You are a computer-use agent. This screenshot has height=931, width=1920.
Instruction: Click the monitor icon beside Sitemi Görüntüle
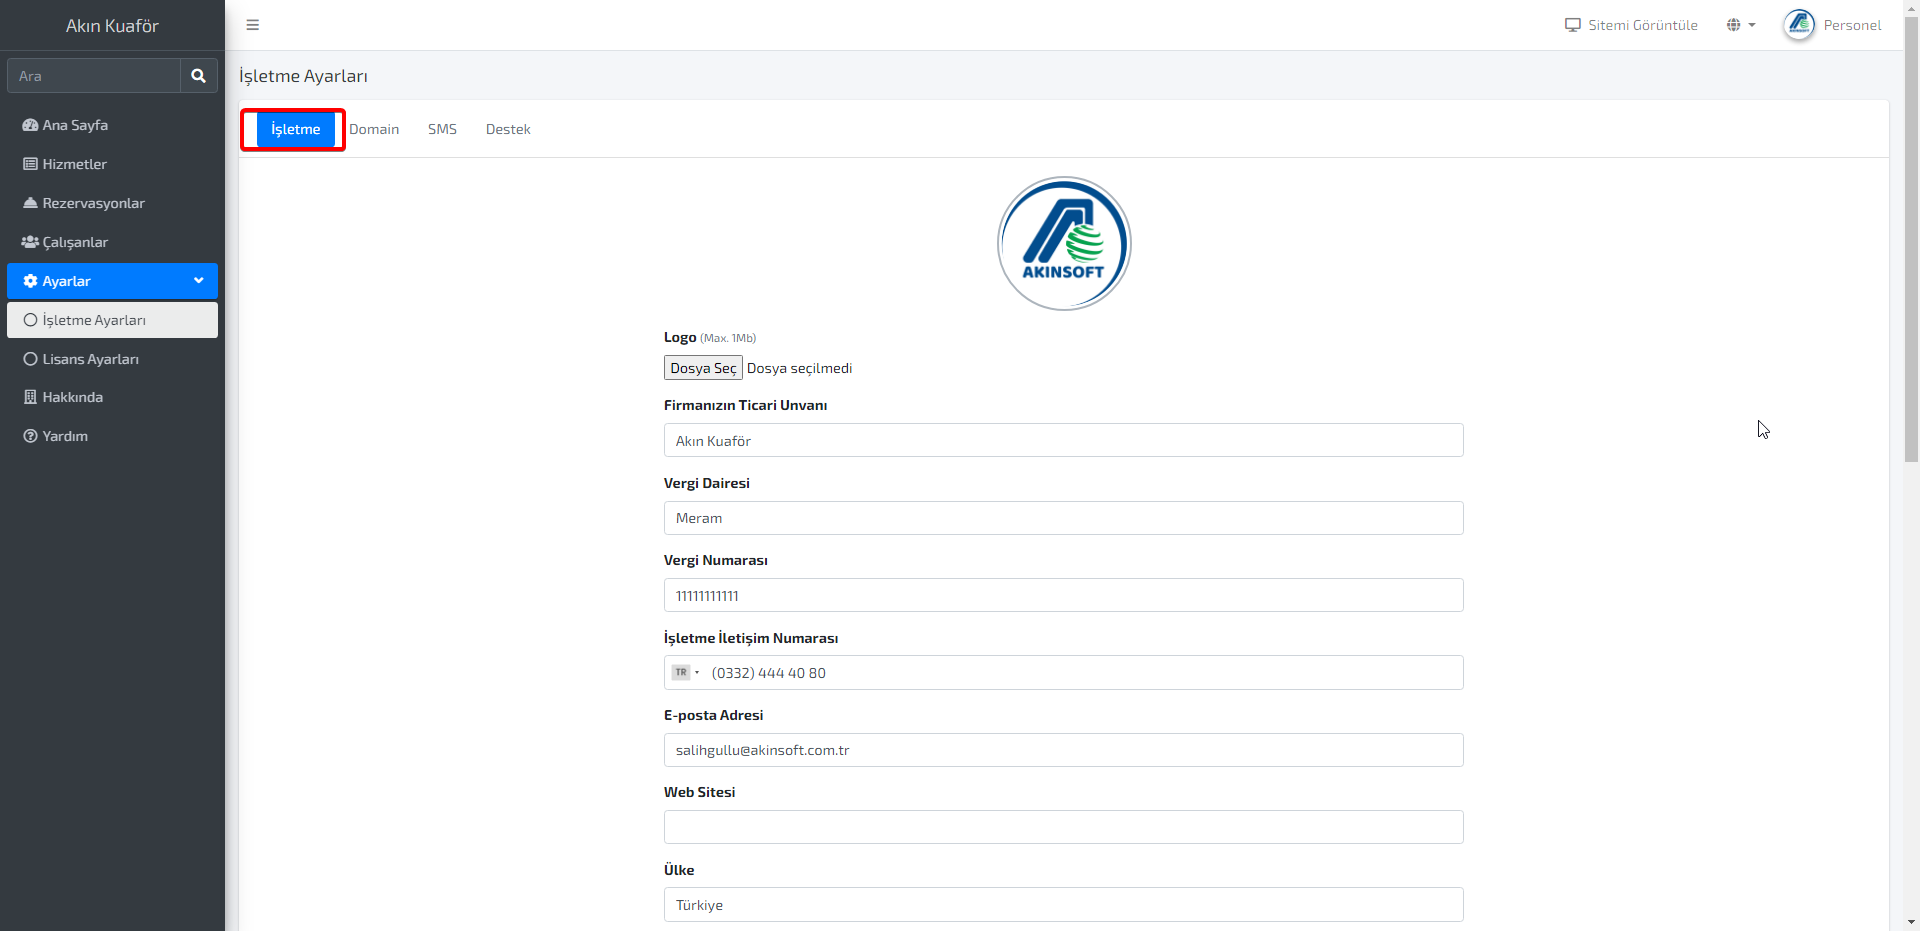tap(1573, 25)
